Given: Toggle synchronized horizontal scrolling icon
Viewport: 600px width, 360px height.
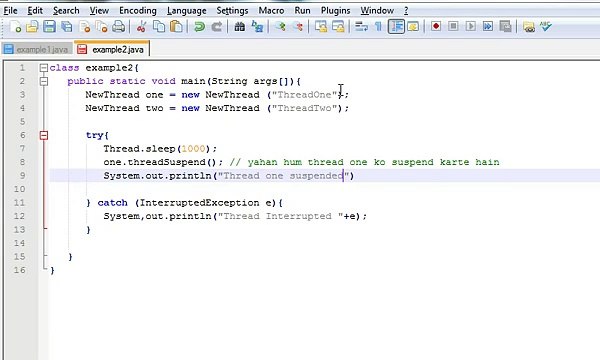Looking at the screenshot, I should (338, 26).
